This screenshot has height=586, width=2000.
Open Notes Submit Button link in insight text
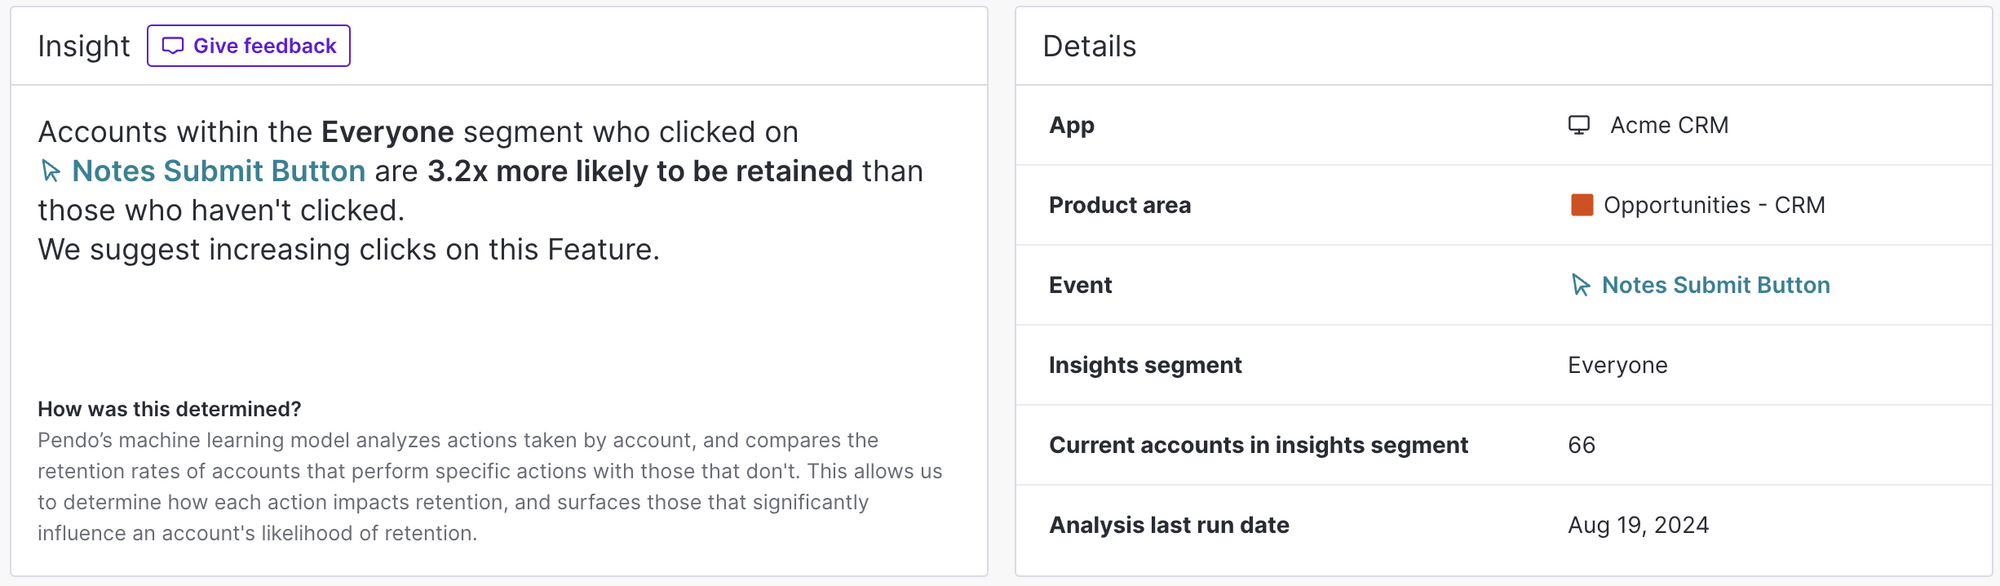[x=218, y=171]
